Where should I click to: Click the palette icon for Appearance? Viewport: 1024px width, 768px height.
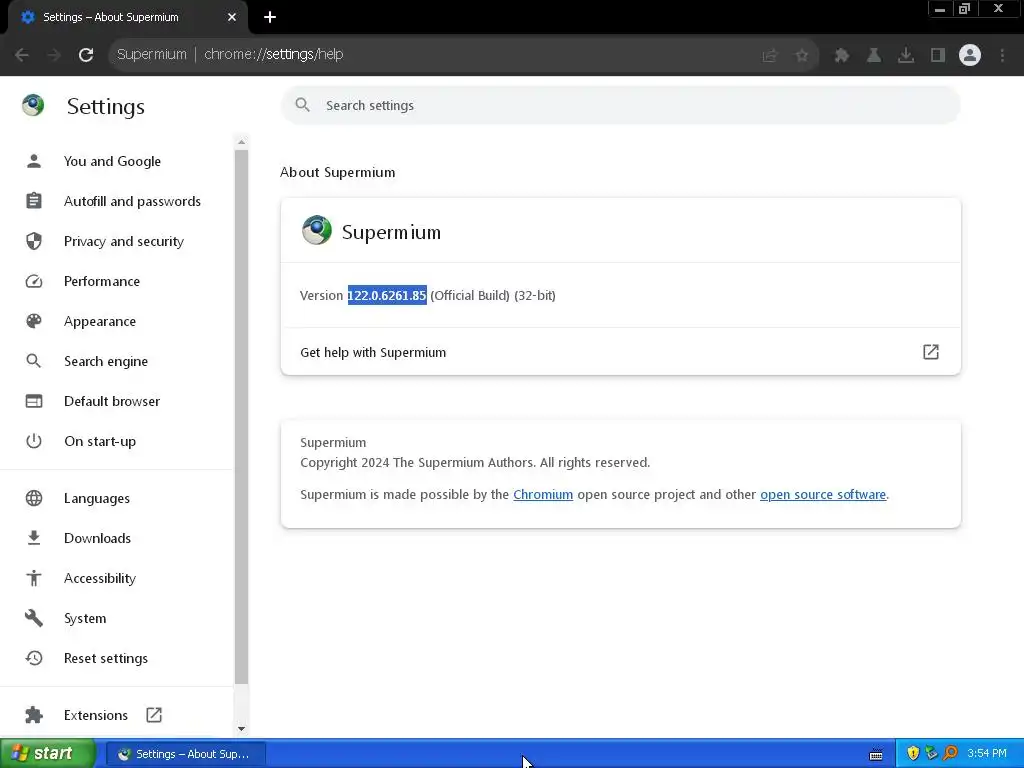[34, 321]
